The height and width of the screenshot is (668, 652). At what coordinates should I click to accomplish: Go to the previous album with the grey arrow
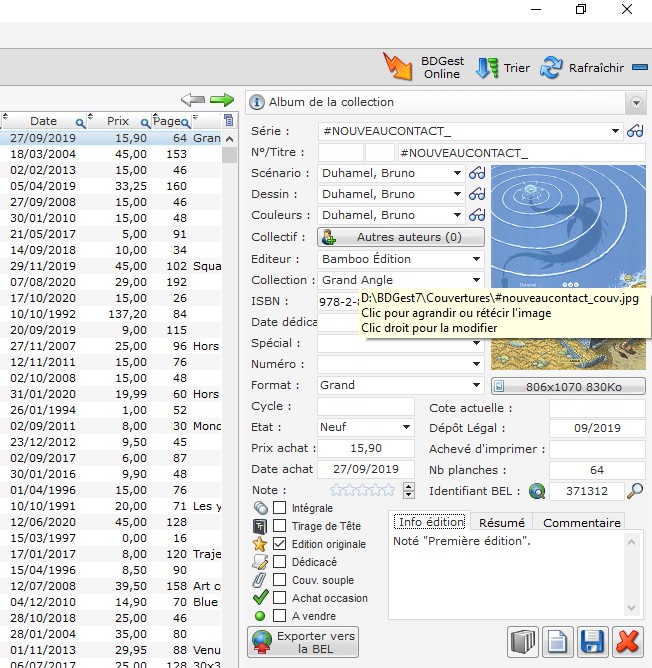click(193, 100)
